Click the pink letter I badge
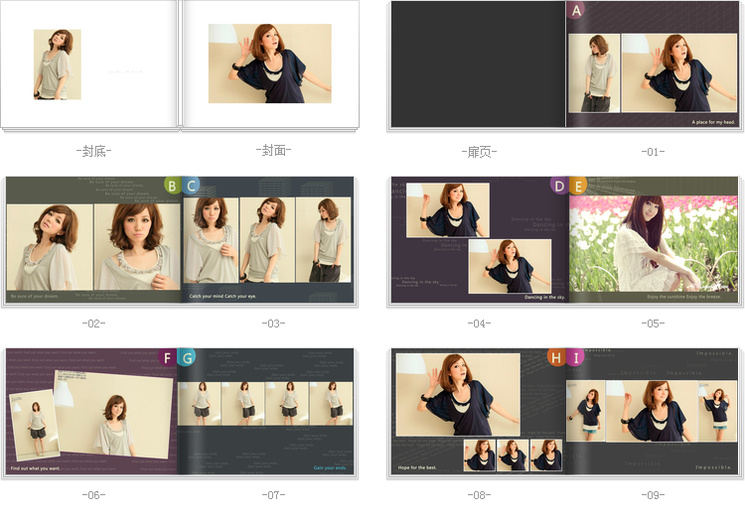The width and height of the screenshot is (745, 519). pyautogui.click(x=575, y=357)
